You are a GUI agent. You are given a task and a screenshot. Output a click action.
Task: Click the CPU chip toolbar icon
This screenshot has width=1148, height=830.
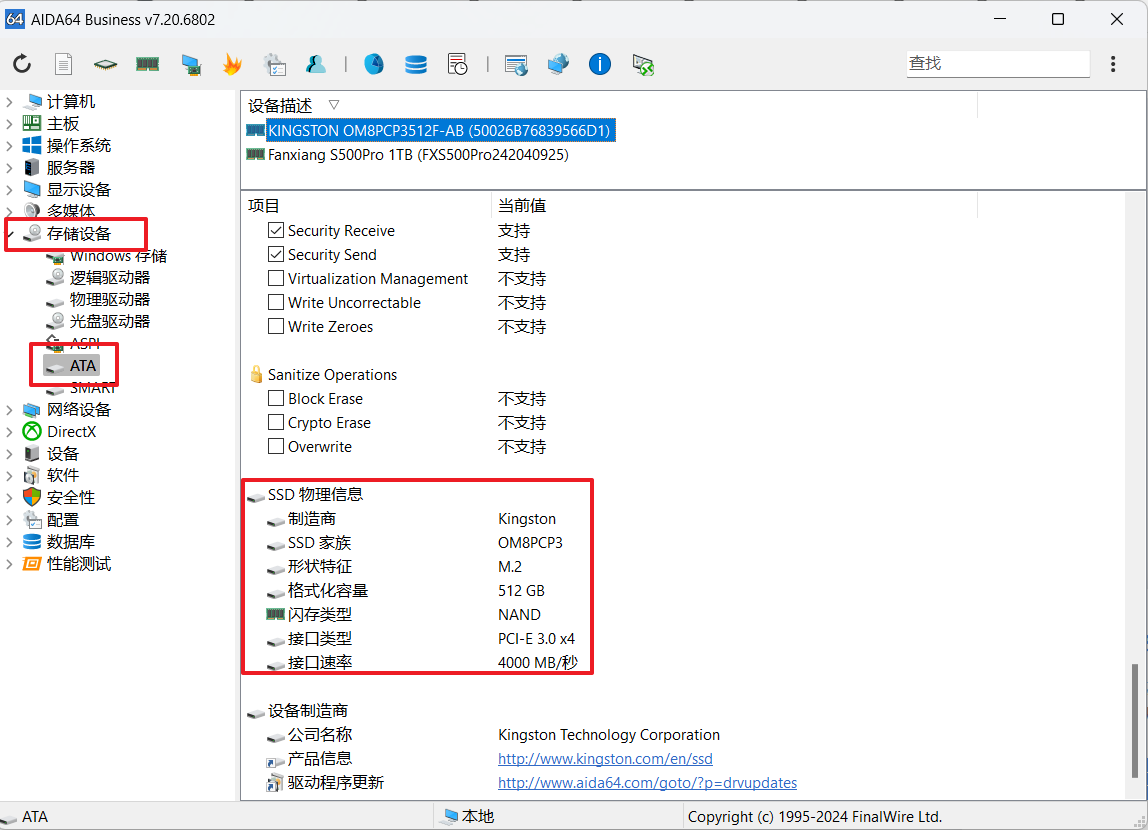coord(105,64)
